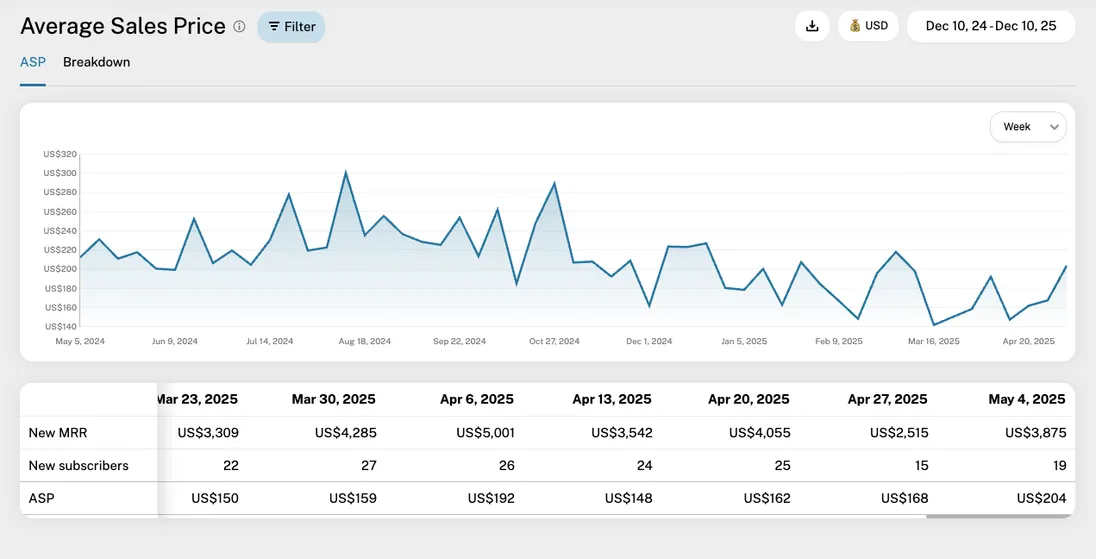This screenshot has height=559, width=1096.
Task: Download the report using the download icon
Action: pos(812,26)
